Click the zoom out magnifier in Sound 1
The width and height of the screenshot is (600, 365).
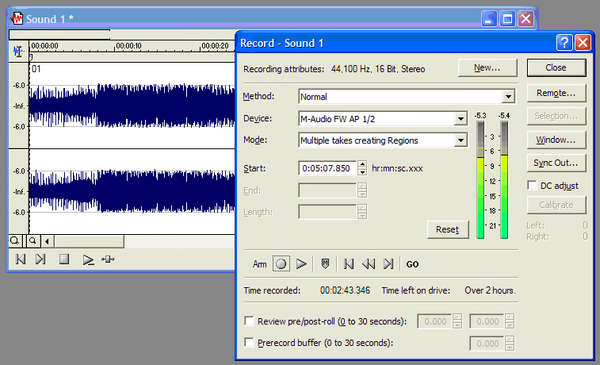[x=15, y=241]
